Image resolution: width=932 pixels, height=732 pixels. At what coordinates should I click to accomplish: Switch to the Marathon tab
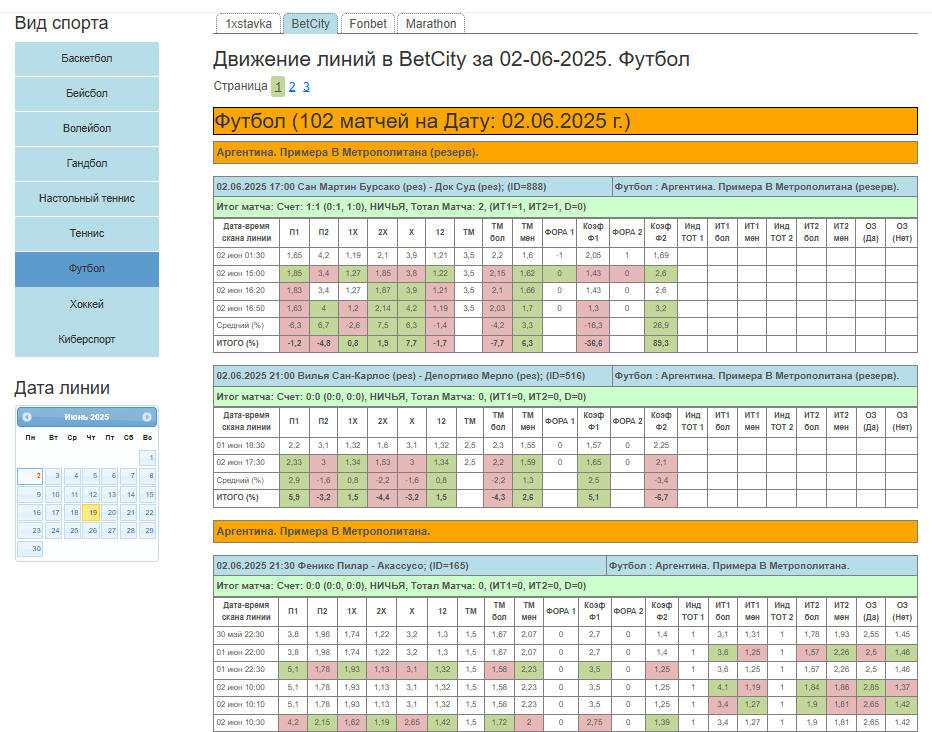pyautogui.click(x=431, y=24)
